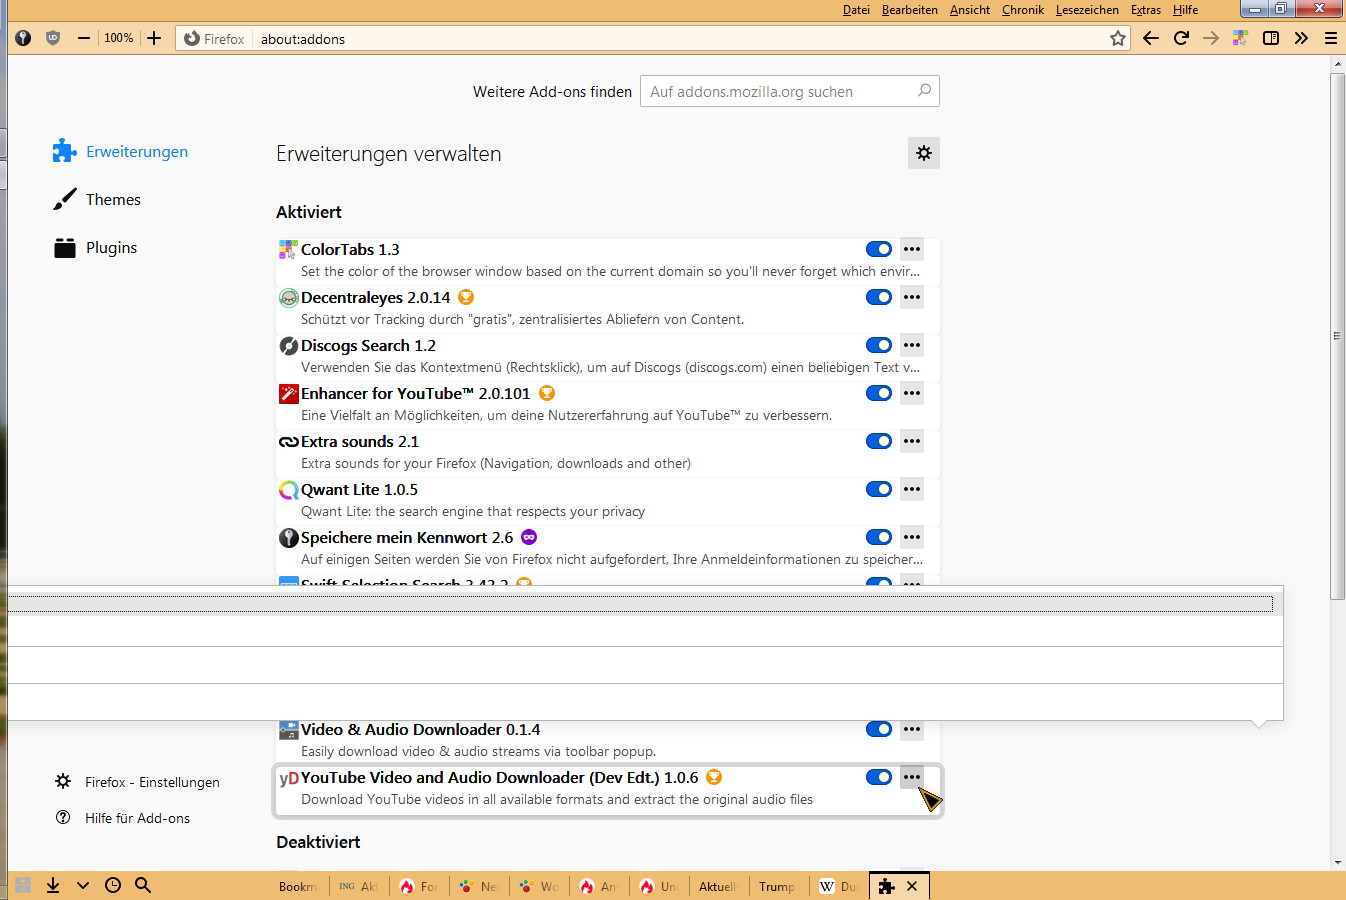The image size is (1346, 900).
Task: Open more options for Decentraleyes
Action: tap(912, 297)
